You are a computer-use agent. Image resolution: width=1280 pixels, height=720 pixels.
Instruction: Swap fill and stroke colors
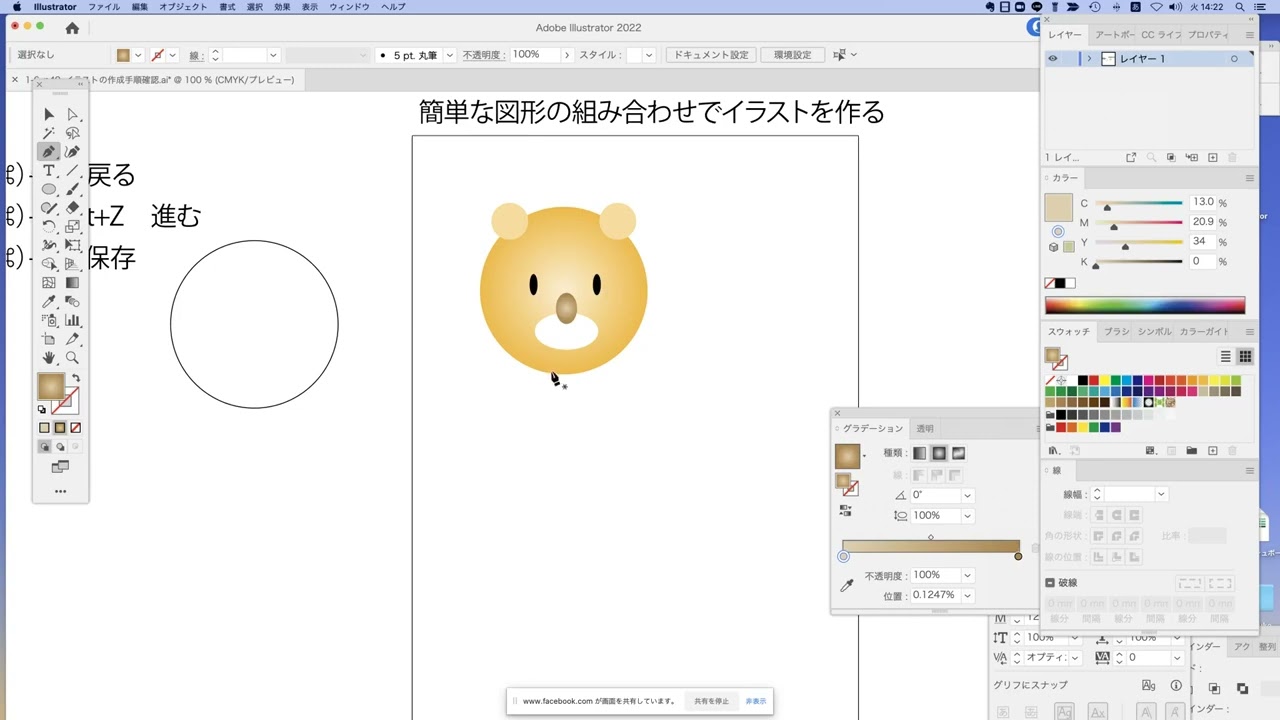76,378
